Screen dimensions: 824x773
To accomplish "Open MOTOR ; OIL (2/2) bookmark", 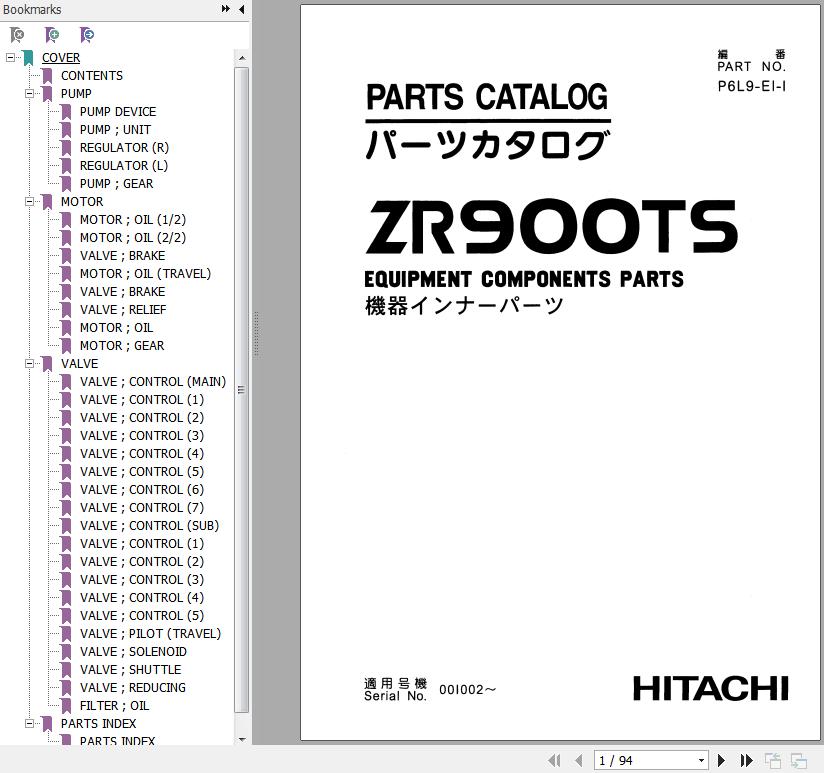I will point(132,238).
